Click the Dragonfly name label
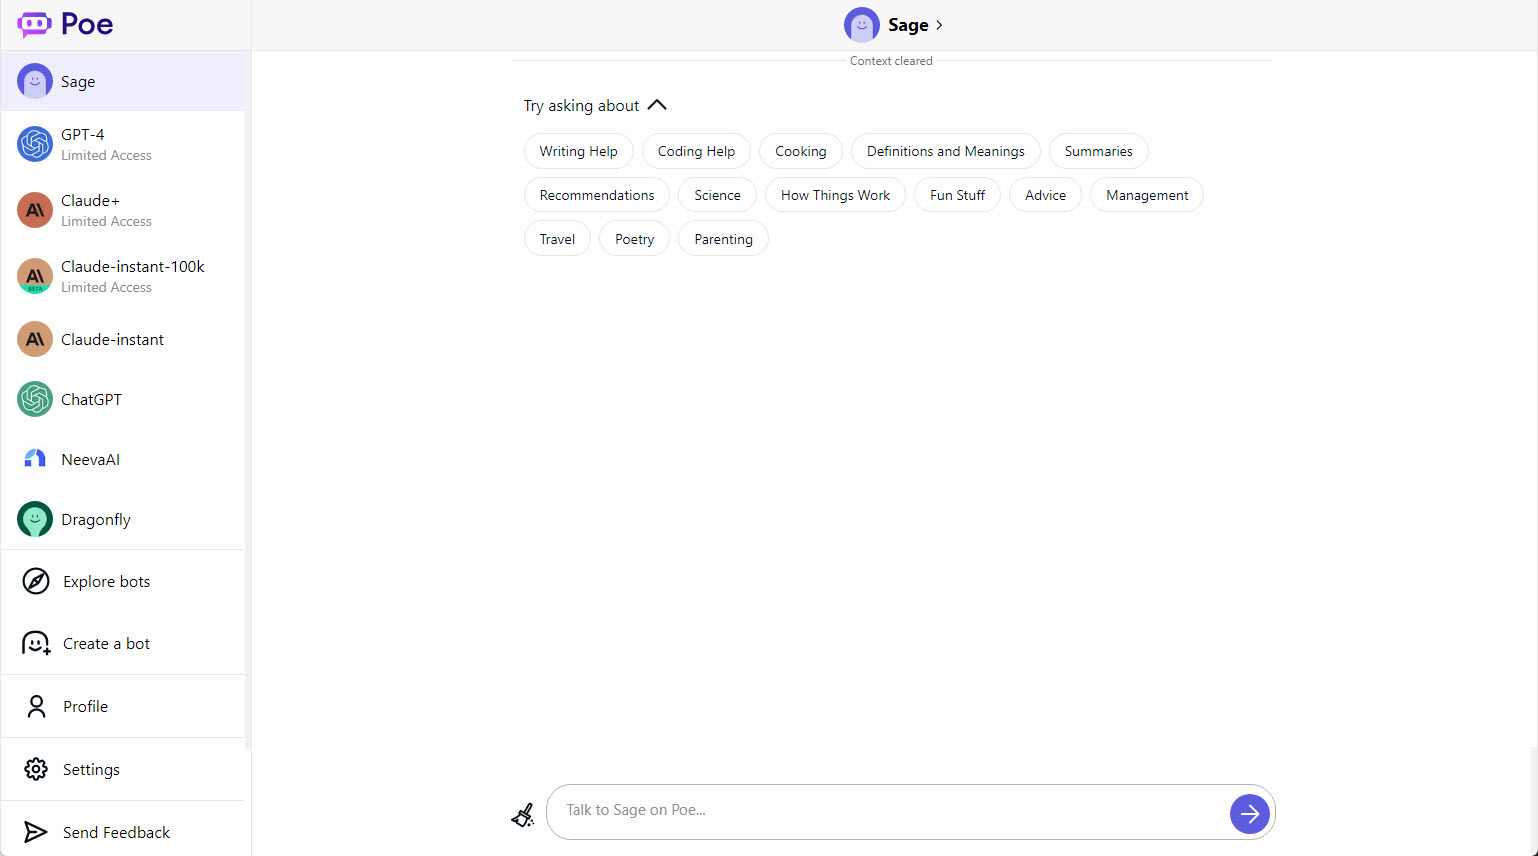This screenshot has height=856, width=1538. 96,520
